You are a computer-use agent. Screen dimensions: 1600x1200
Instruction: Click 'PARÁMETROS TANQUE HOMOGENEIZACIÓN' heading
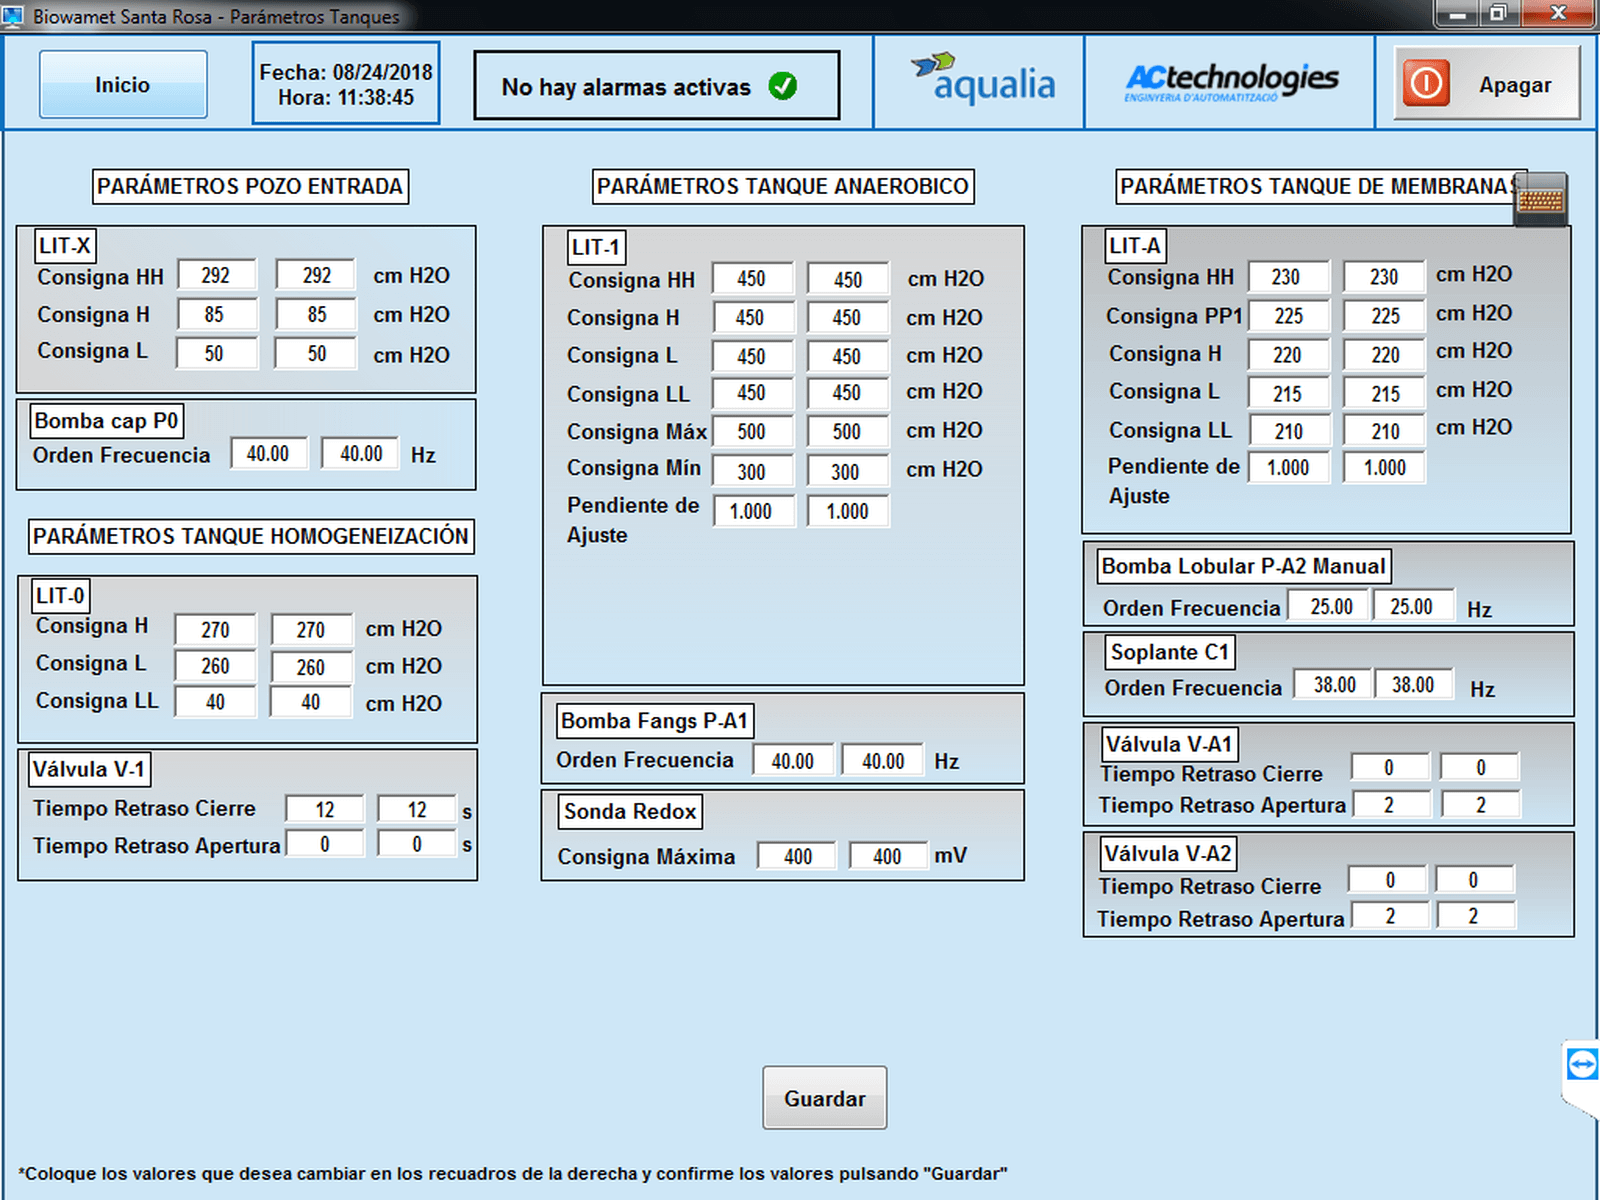coord(250,536)
